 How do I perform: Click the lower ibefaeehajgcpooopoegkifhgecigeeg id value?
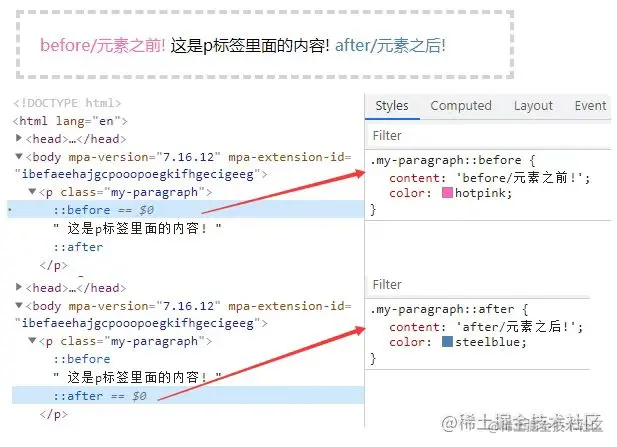138,323
